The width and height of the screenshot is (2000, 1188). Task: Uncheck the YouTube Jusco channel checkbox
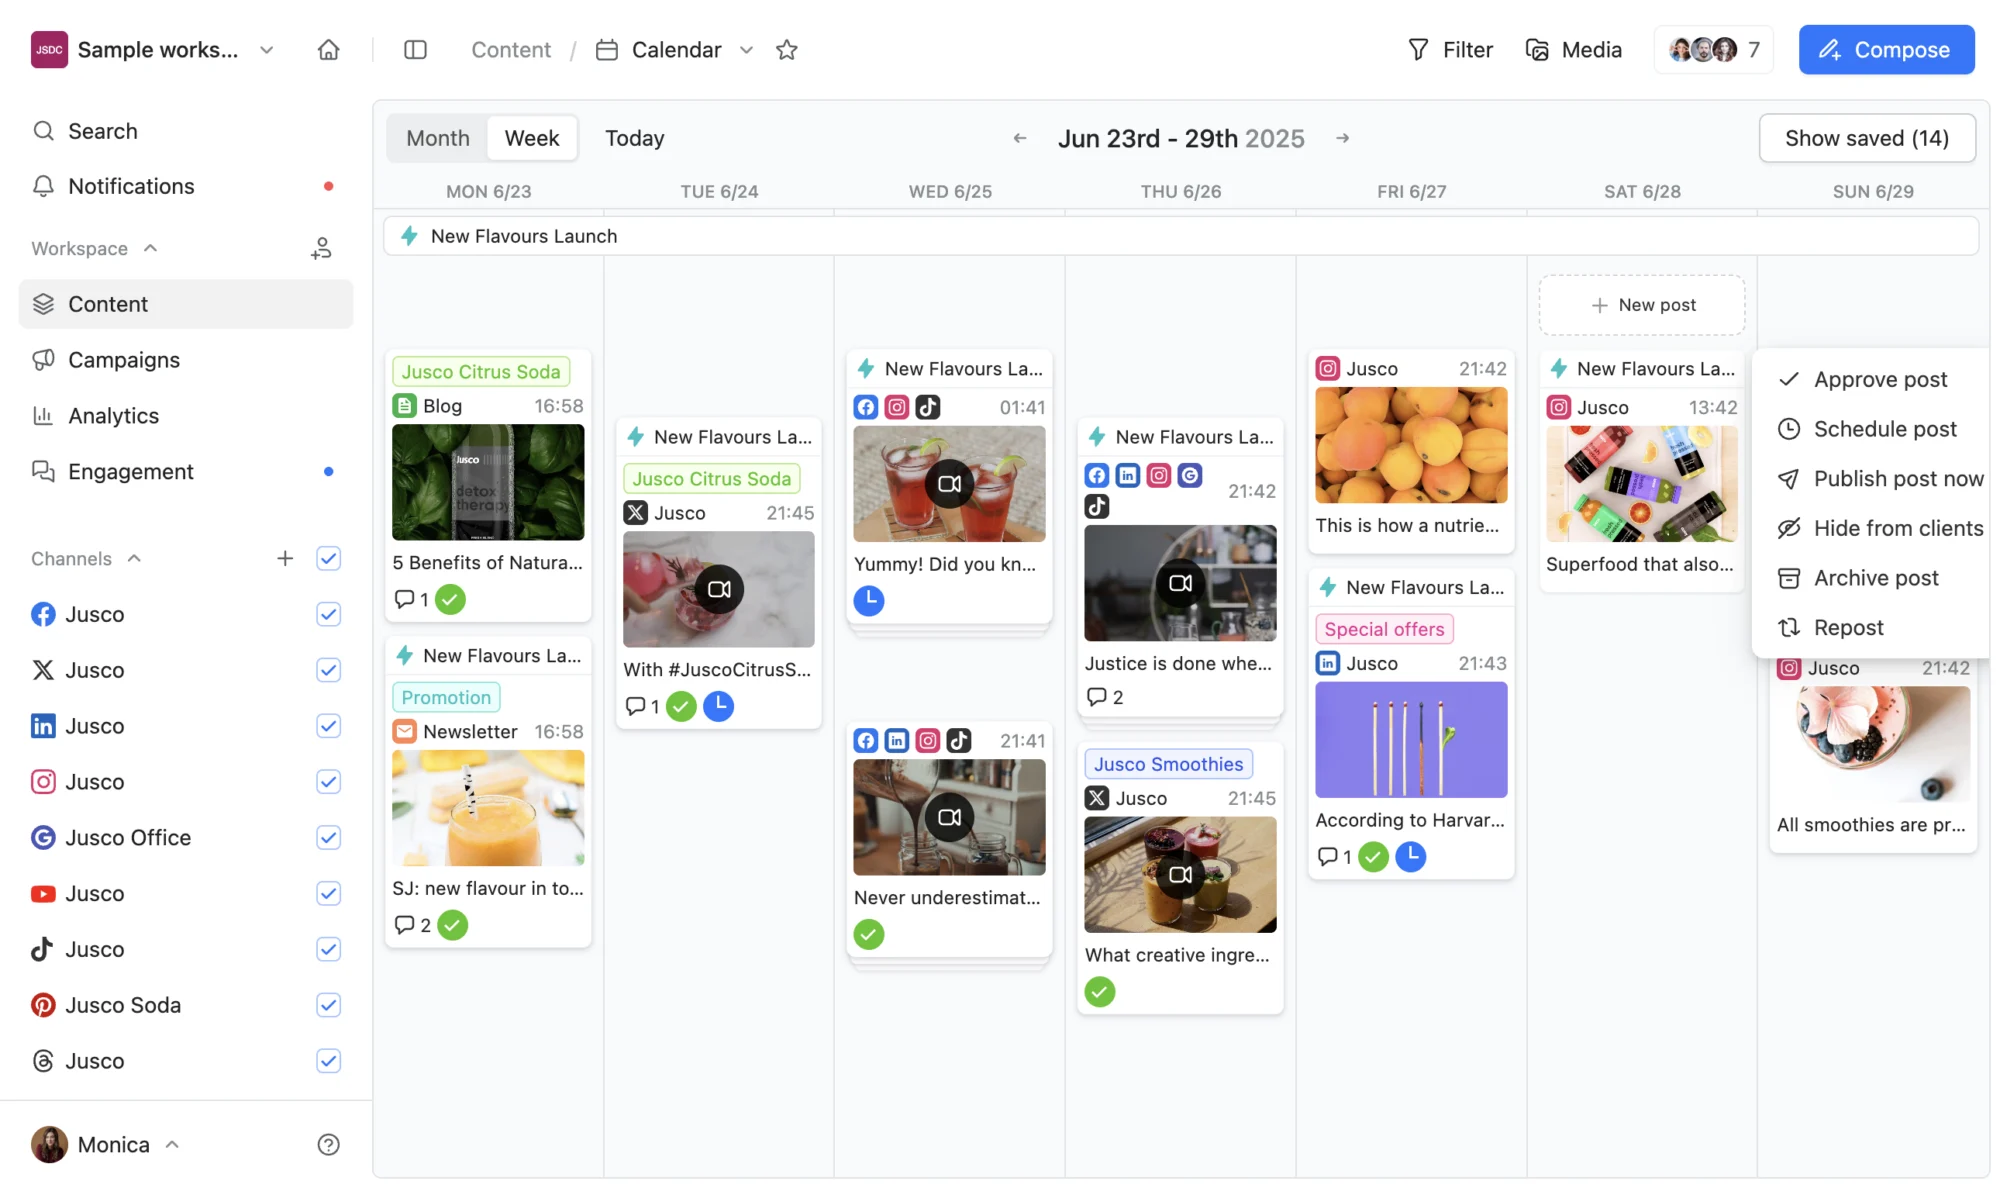tap(328, 894)
